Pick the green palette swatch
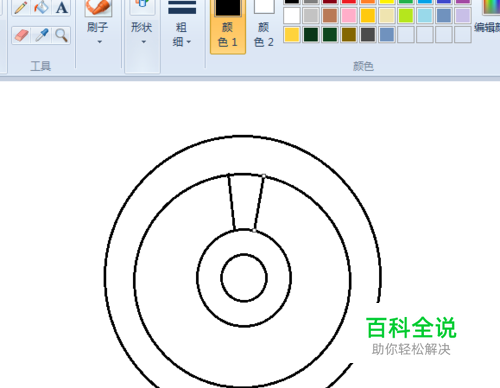The width and height of the screenshot is (500, 388). 406,1
